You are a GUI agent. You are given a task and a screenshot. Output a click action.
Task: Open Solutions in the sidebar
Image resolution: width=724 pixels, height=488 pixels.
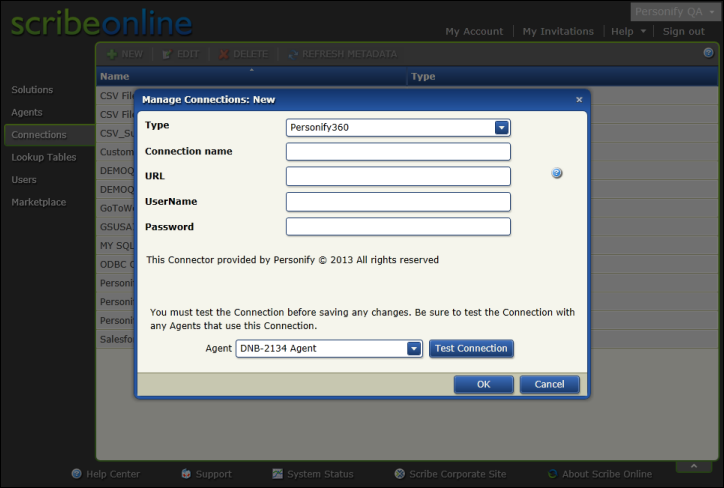[x=32, y=90]
